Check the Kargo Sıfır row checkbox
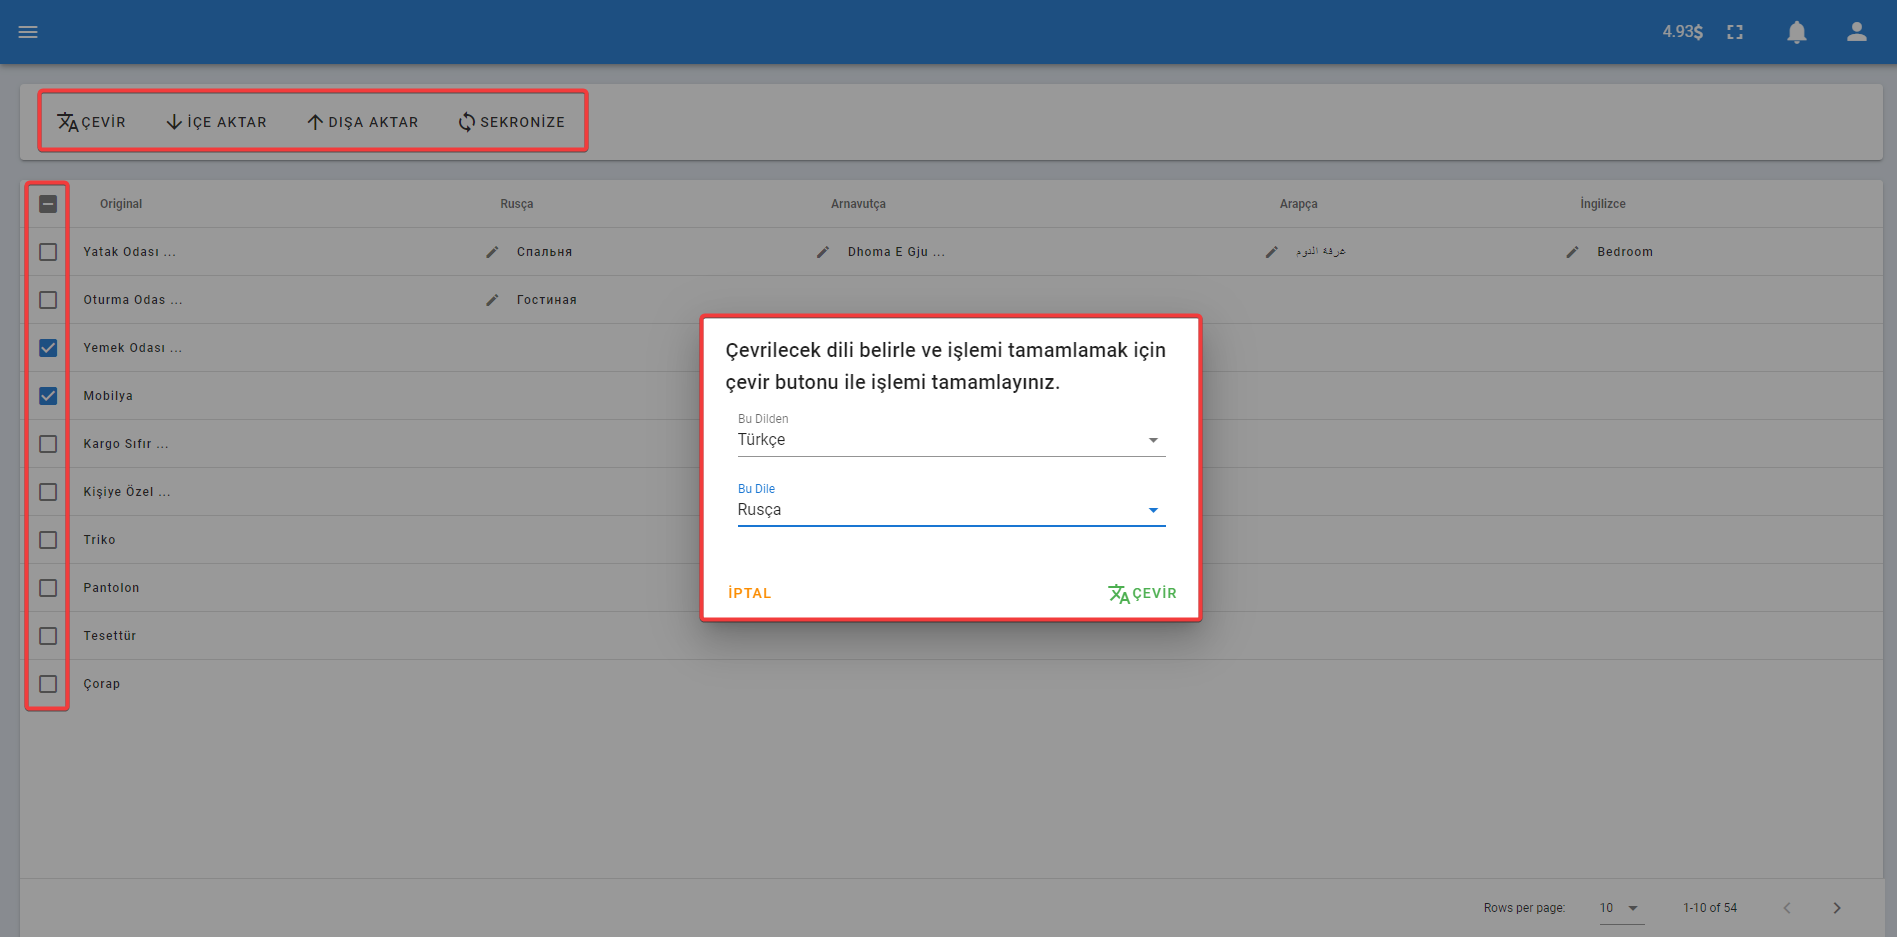Screen dimensions: 1897x937 point(48,444)
